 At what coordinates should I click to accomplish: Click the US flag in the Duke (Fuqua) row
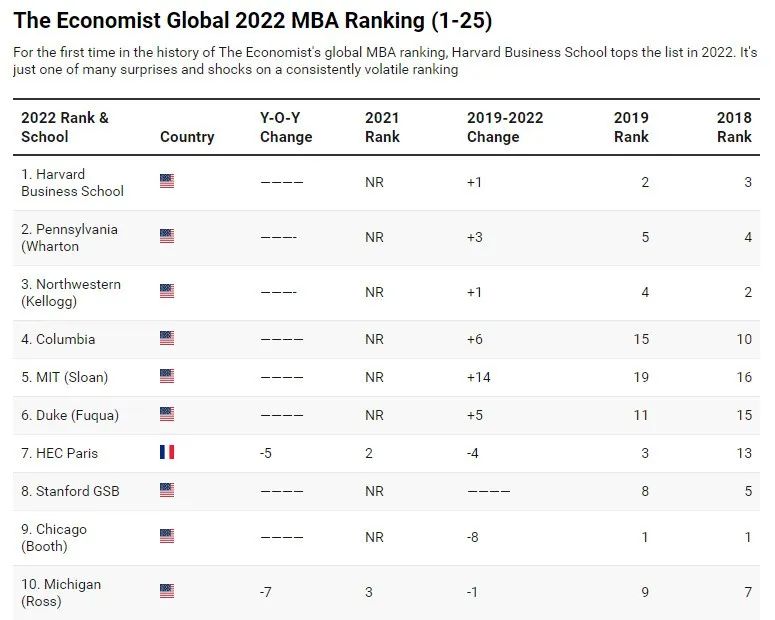coord(167,415)
